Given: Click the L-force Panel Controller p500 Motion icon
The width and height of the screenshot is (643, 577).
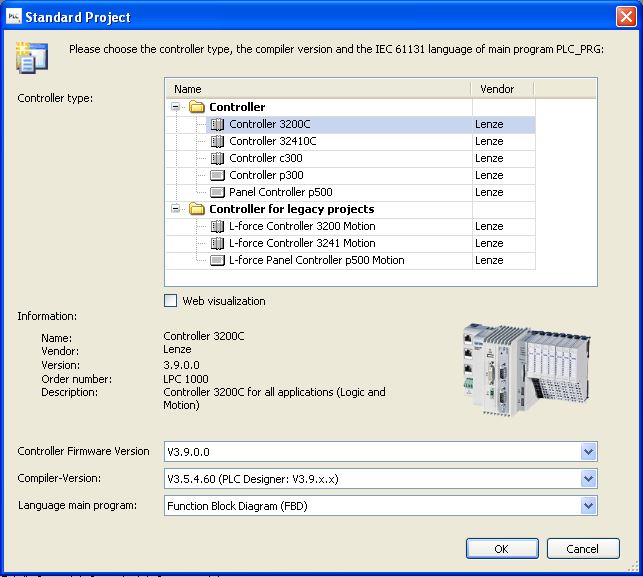Looking at the screenshot, I should pyautogui.click(x=217, y=260).
